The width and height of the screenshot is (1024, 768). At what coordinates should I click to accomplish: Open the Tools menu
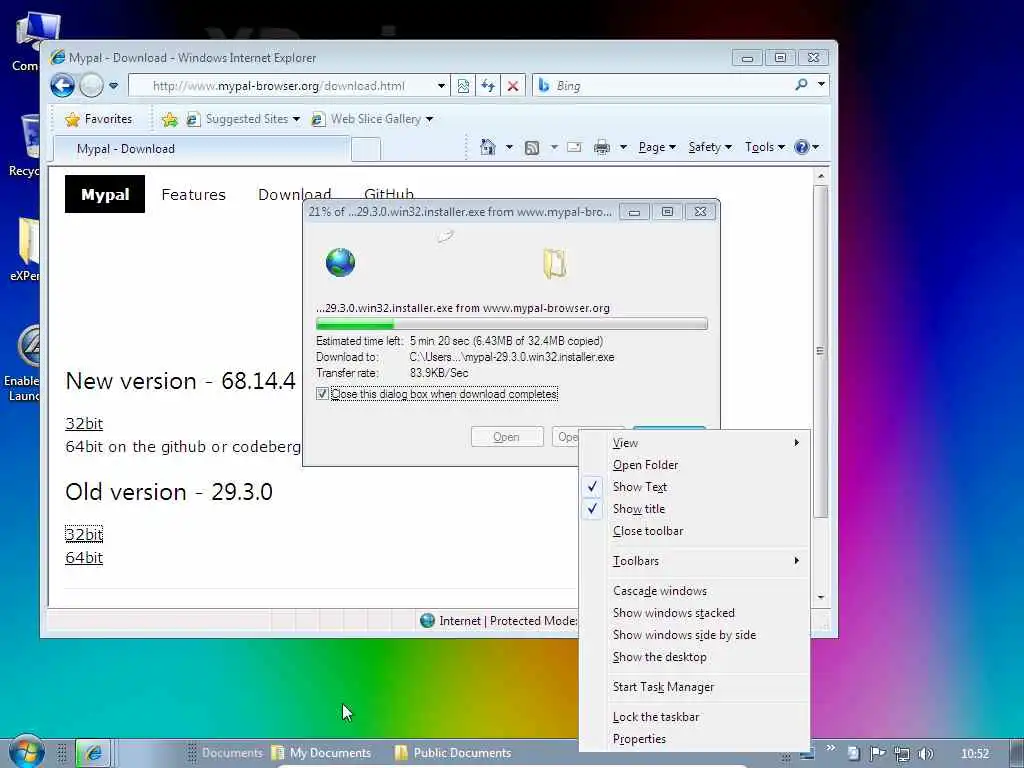(765, 147)
